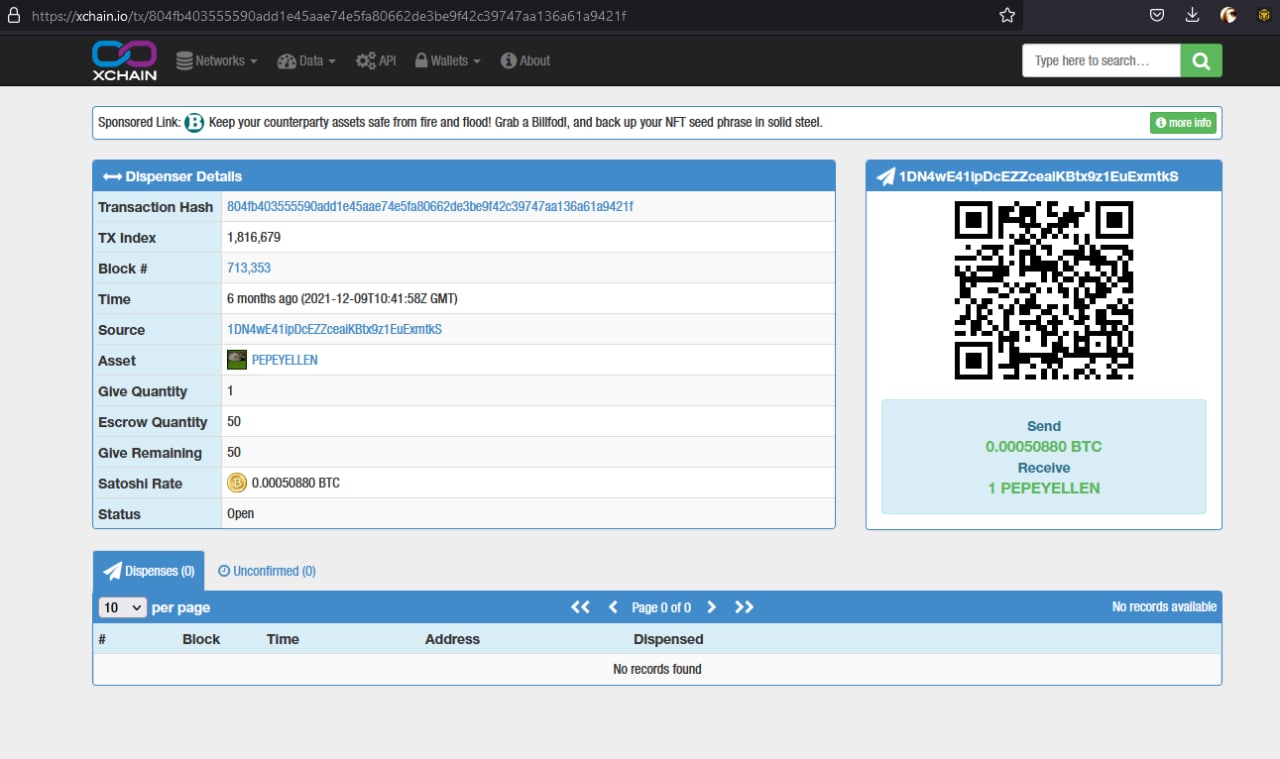Click the 0.00050880 BTC send amount
Image resolution: width=1280 pixels, height=759 pixels.
(x=1044, y=447)
